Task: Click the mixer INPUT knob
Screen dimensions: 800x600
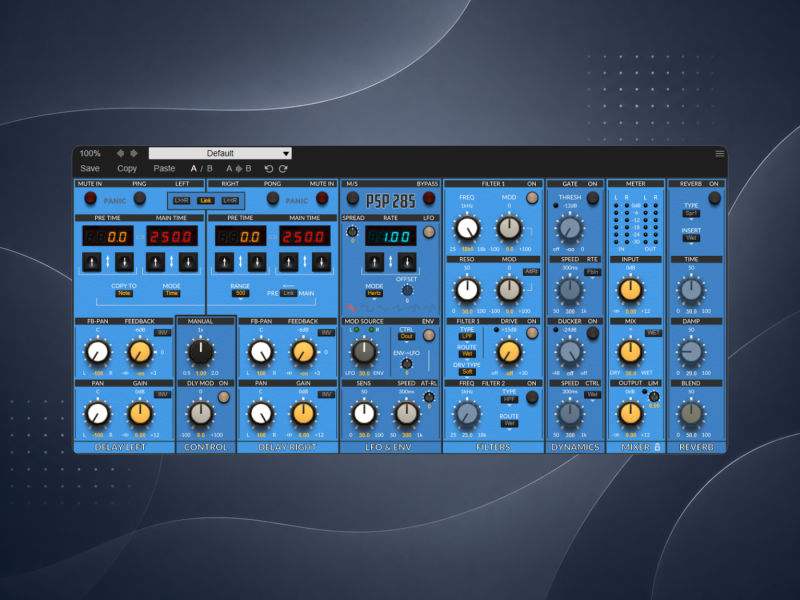Action: tap(630, 290)
